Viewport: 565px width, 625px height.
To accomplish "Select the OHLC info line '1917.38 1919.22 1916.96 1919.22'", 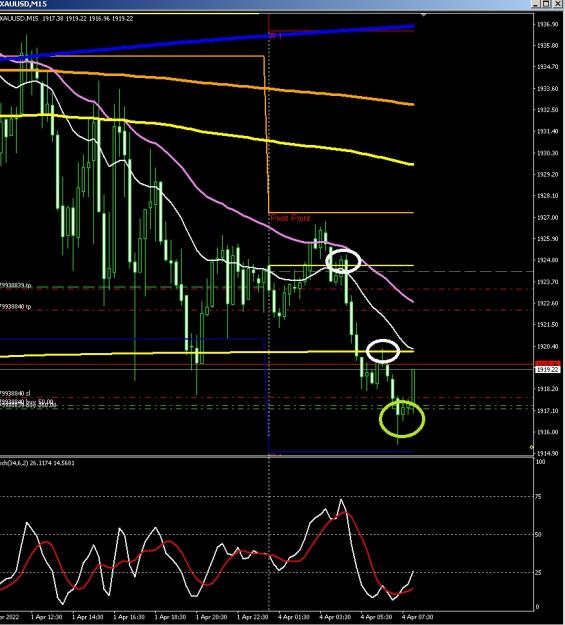I will (x=88, y=18).
